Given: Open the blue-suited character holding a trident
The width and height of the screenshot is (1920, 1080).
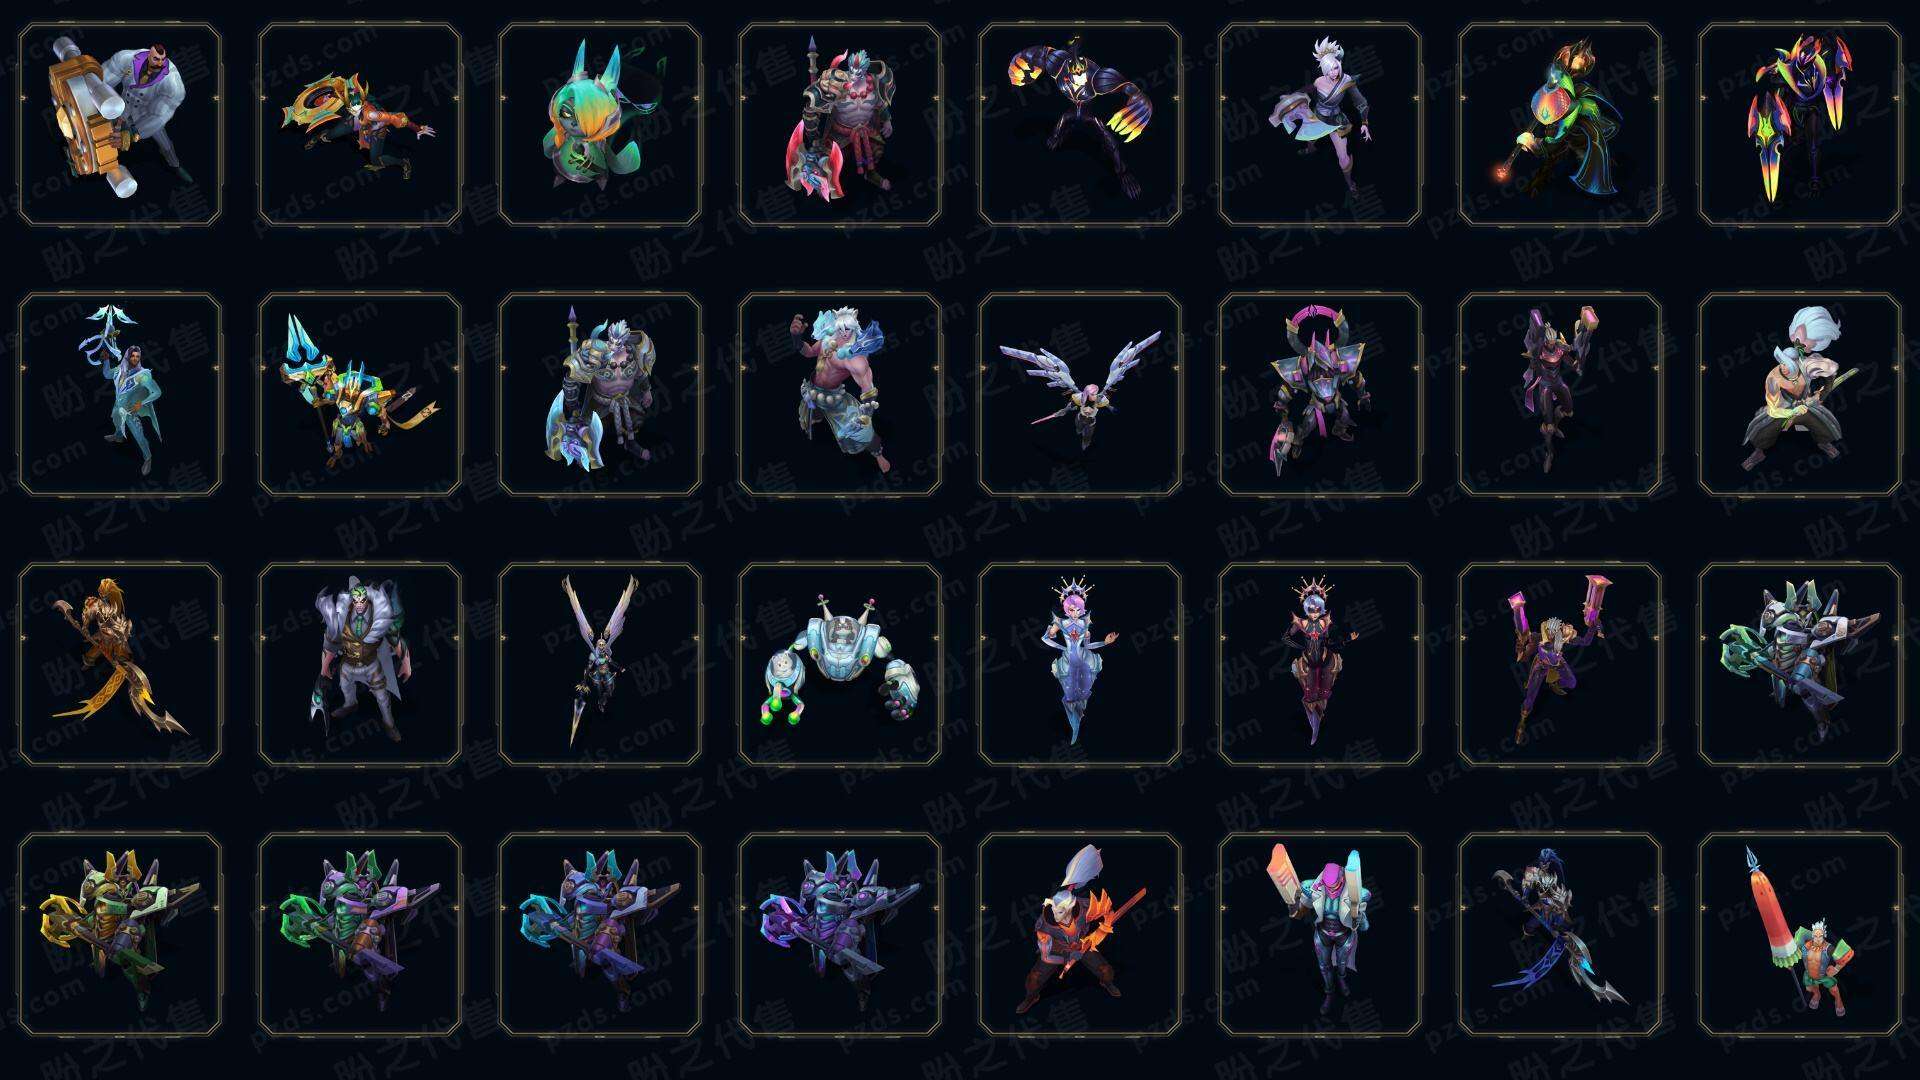Looking at the screenshot, I should coord(120,394).
